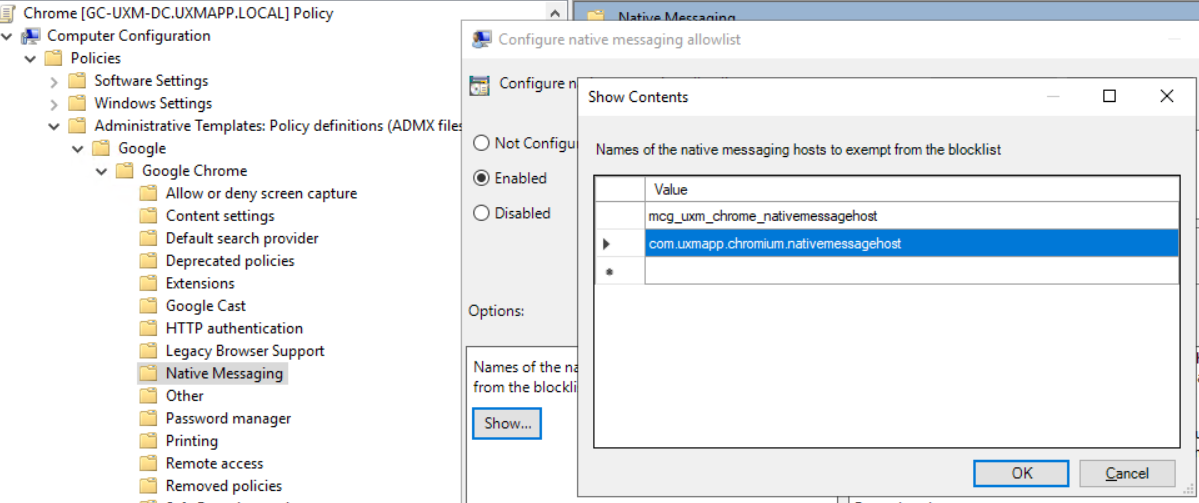The image size is (1199, 503).
Task: Open the Legacy Browser Support item
Action: [x=245, y=351]
